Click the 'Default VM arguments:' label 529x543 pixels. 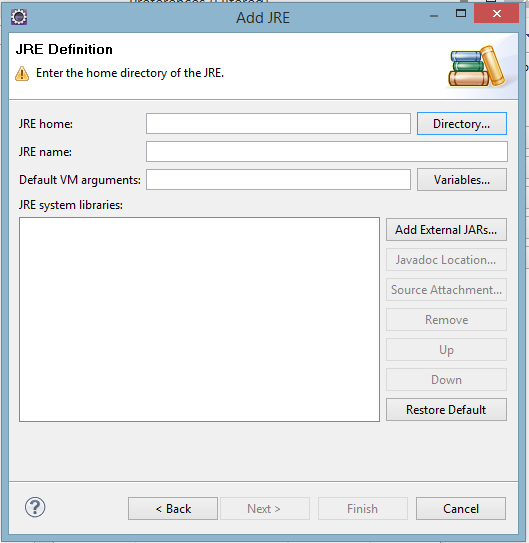point(80,180)
